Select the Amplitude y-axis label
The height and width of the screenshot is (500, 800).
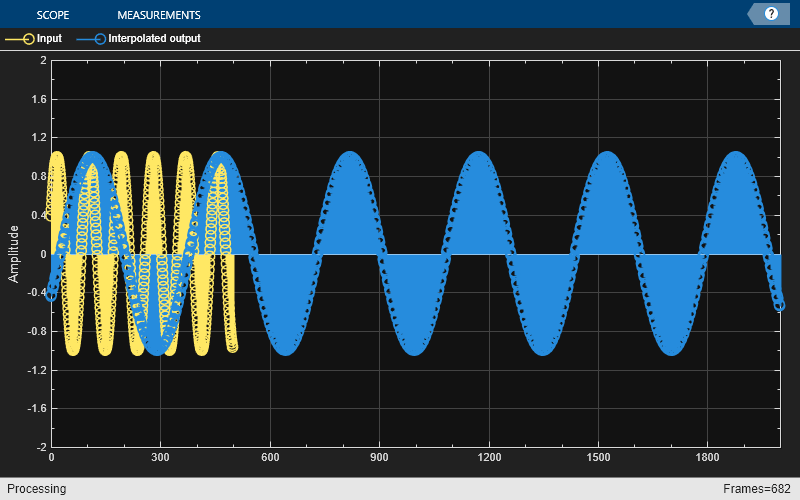click(14, 253)
